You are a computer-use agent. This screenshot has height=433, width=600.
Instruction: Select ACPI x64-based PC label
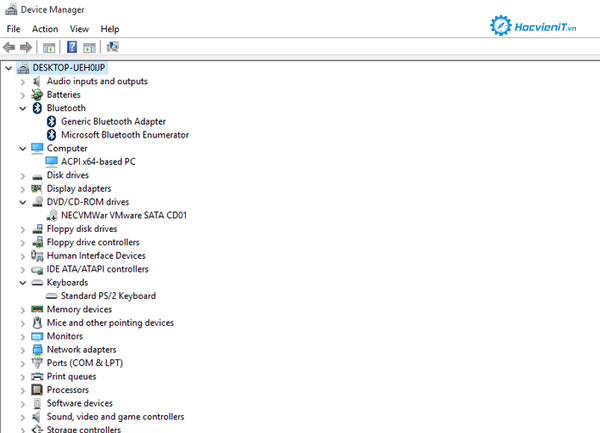pos(98,162)
